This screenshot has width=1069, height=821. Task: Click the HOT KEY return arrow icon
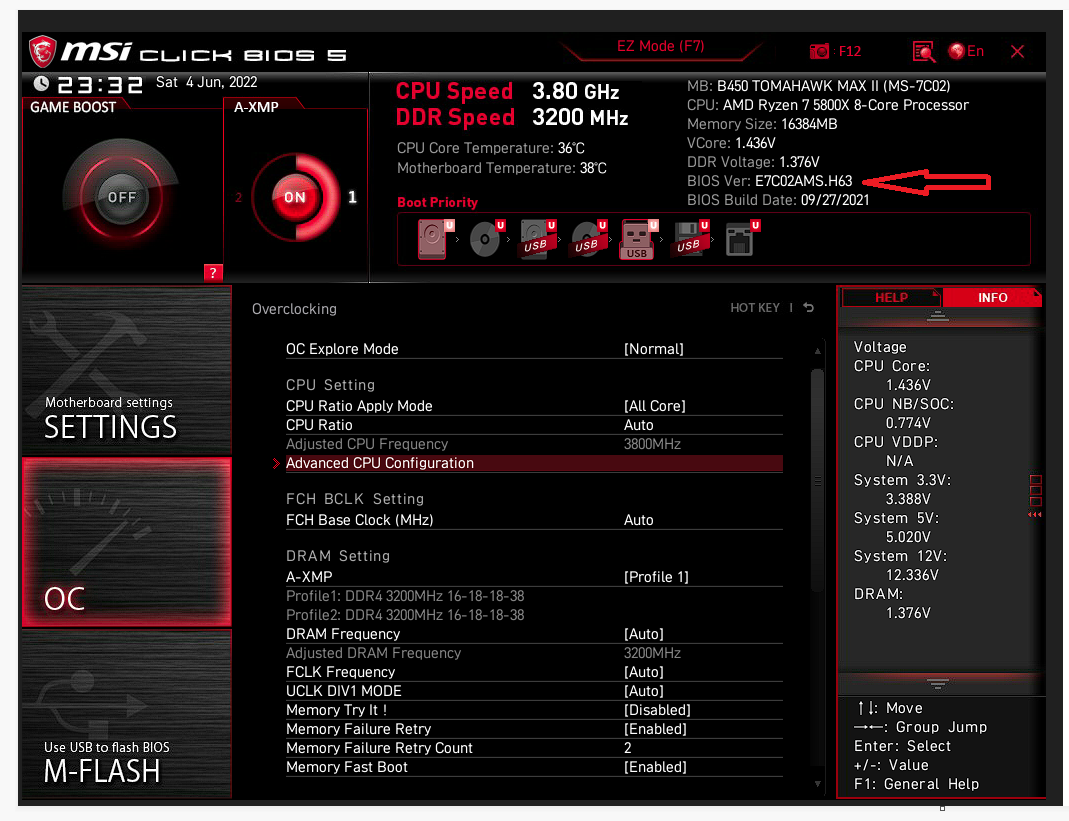coord(809,308)
